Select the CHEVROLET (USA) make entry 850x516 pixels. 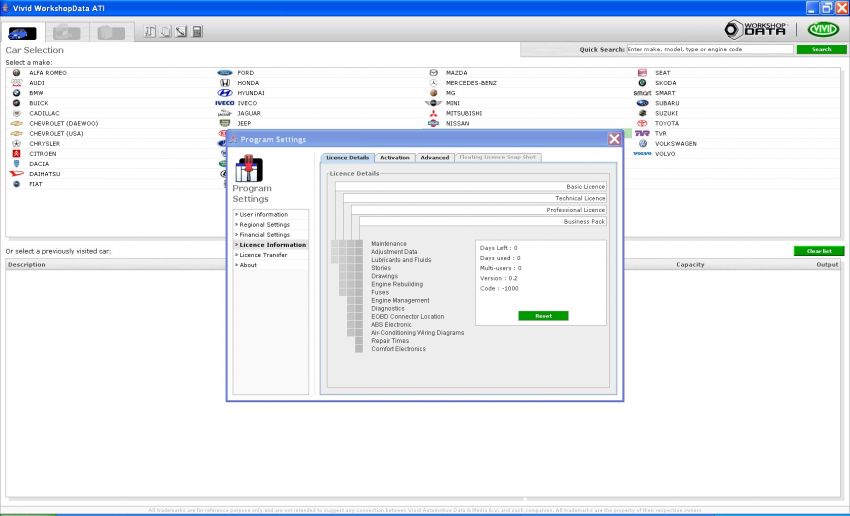(56, 133)
